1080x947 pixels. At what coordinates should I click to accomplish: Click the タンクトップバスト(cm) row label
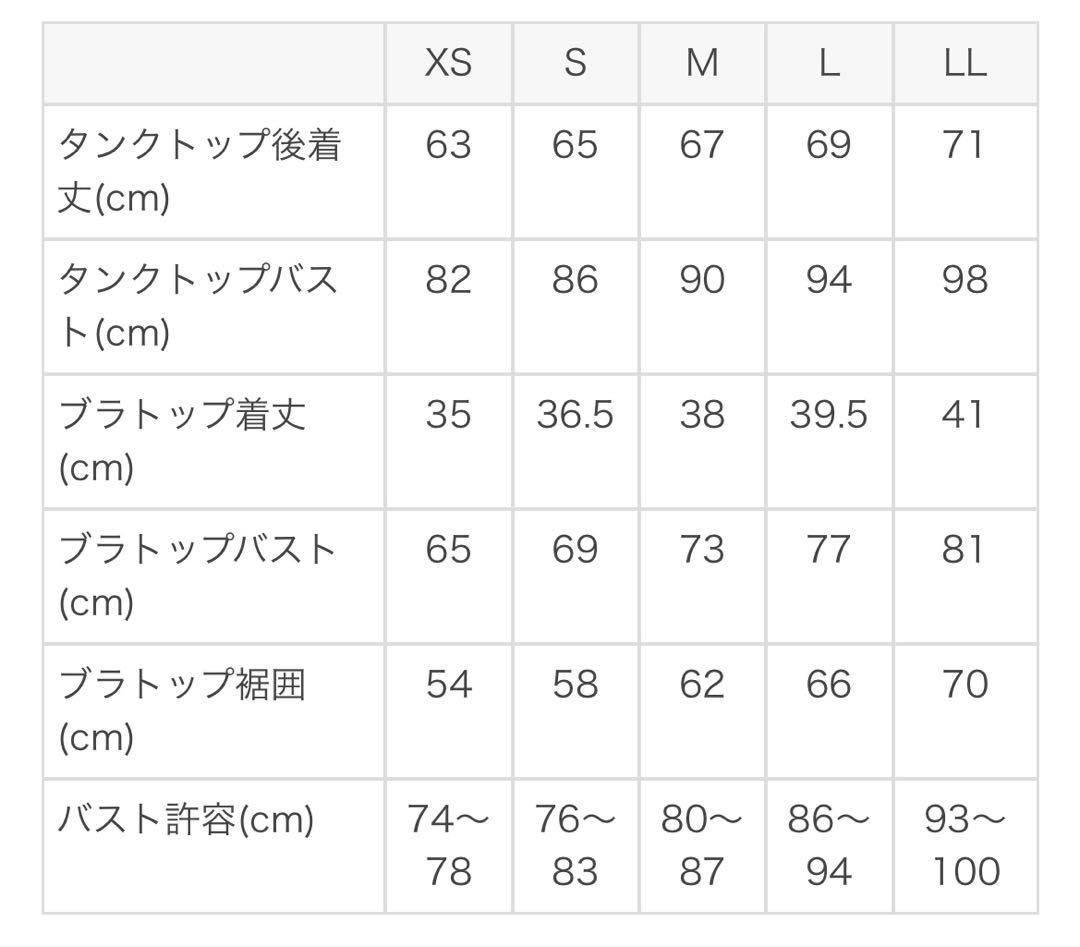[x=200, y=305]
